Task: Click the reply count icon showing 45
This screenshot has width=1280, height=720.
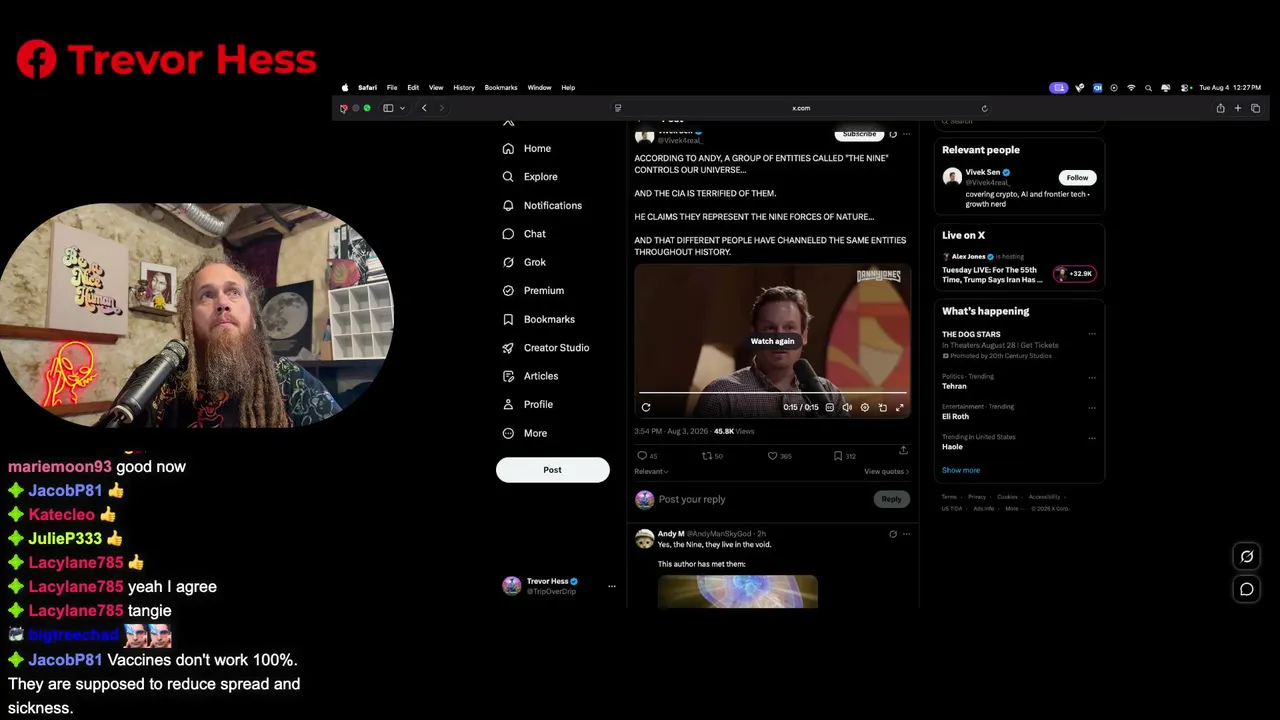Action: (x=642, y=456)
